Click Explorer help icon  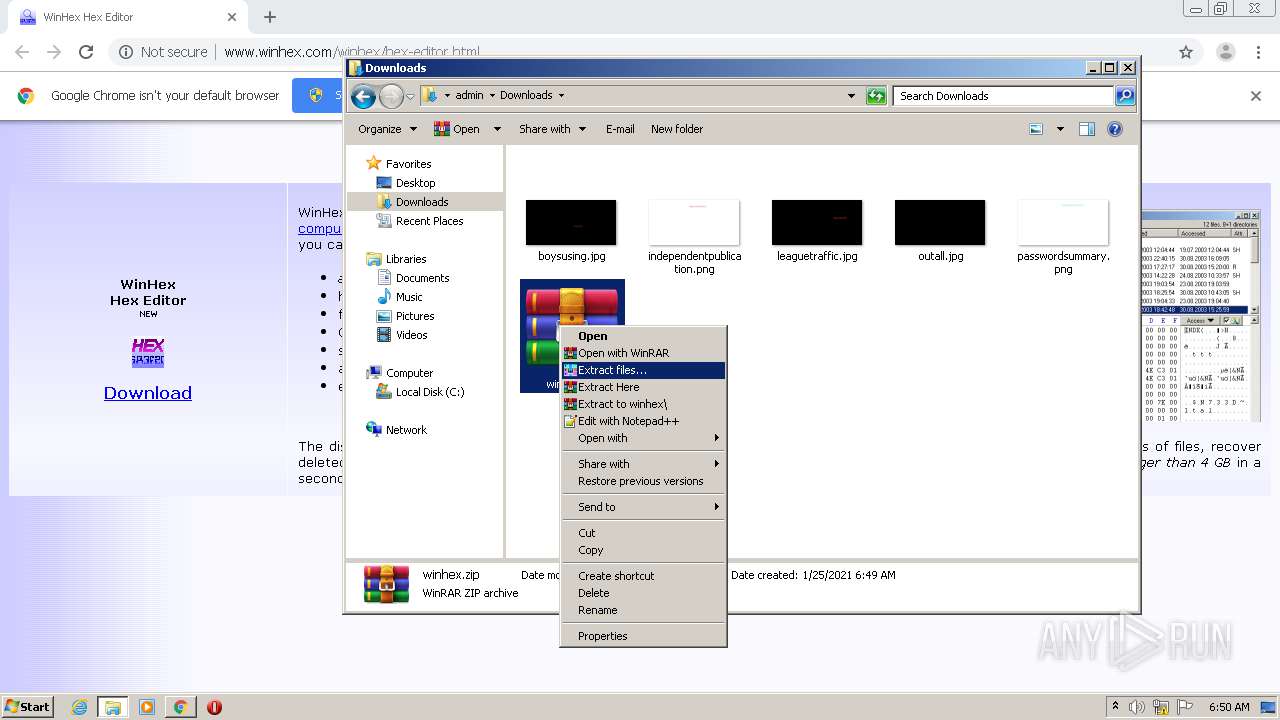pos(1115,129)
